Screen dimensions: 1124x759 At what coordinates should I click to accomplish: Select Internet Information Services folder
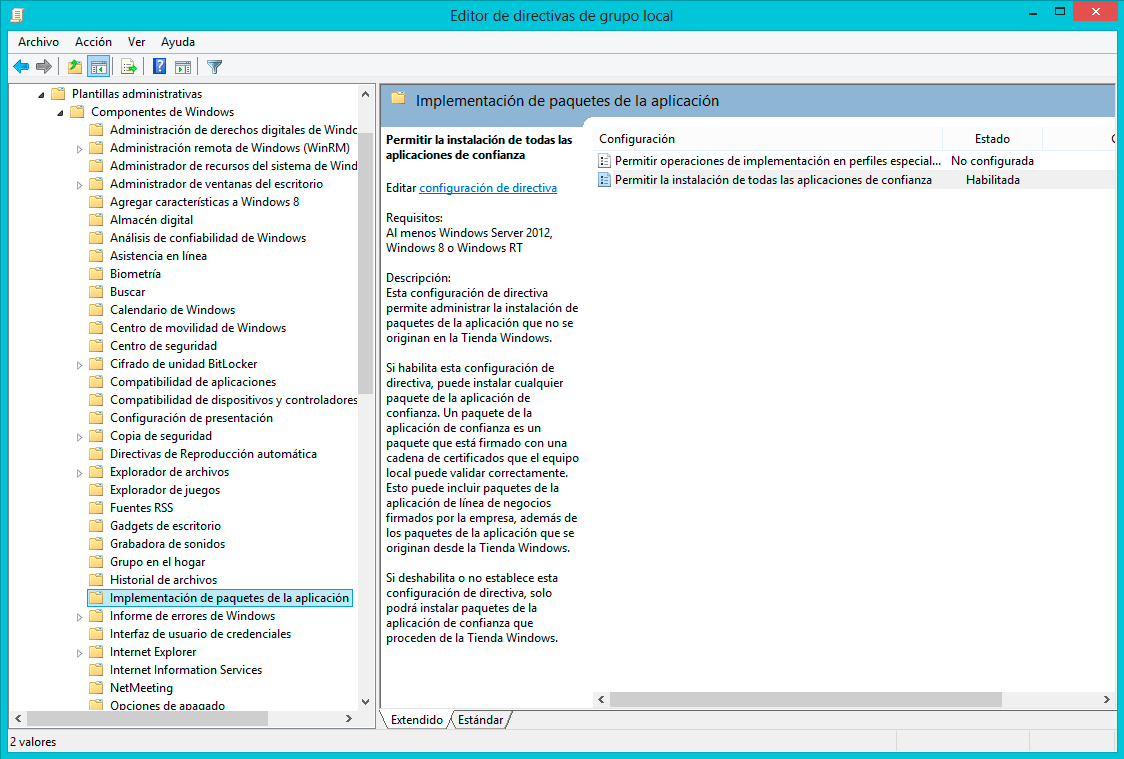(x=186, y=669)
